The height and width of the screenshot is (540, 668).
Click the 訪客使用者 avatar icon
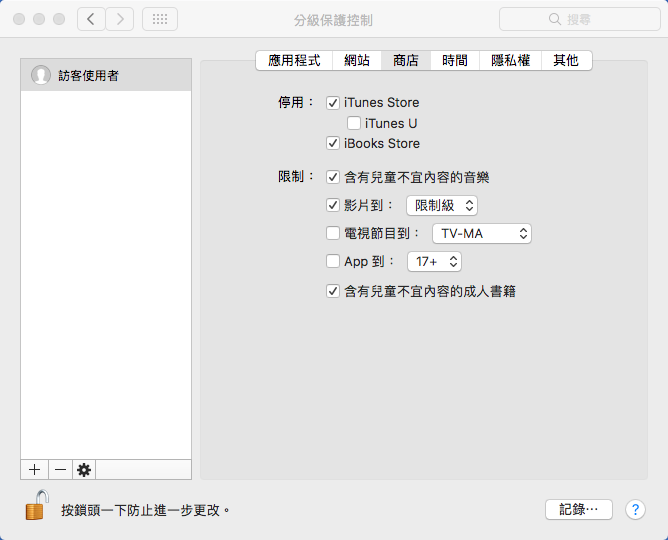click(x=41, y=75)
